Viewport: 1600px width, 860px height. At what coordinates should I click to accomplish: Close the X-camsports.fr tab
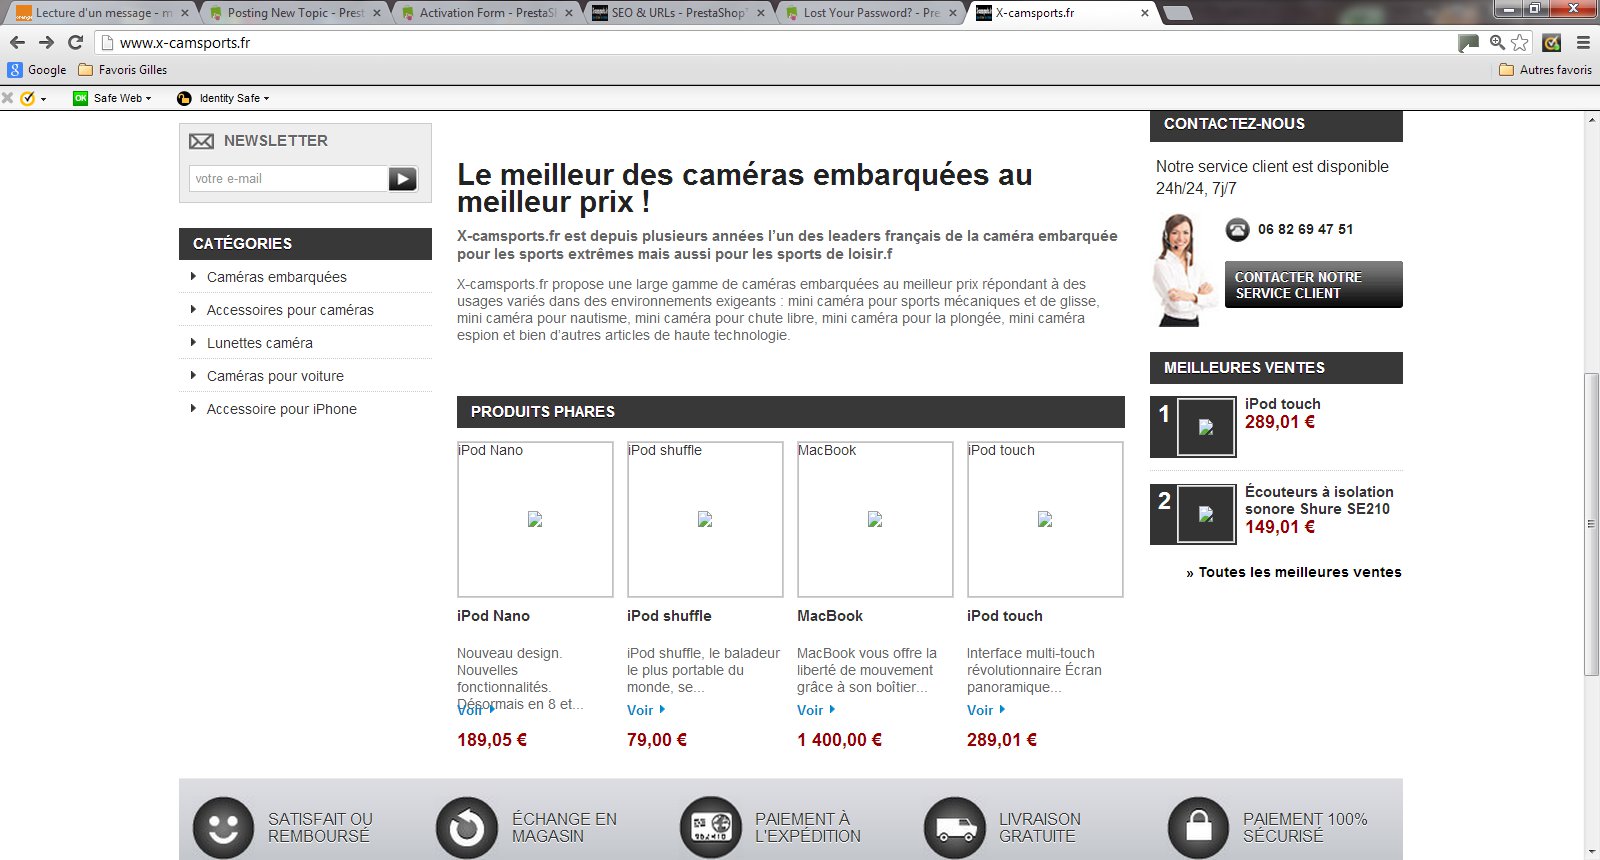pyautogui.click(x=1145, y=13)
